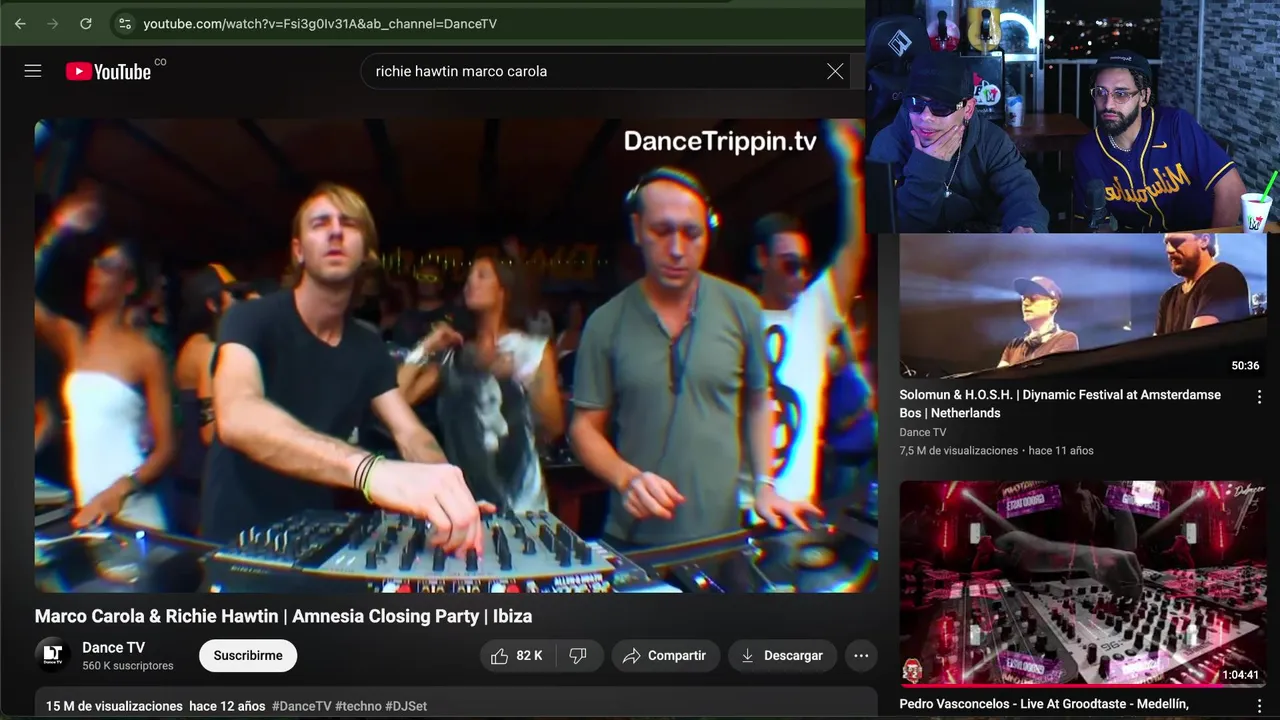Viewport: 1280px width, 720px height.
Task: Click the browser forward arrow
Action: click(53, 23)
